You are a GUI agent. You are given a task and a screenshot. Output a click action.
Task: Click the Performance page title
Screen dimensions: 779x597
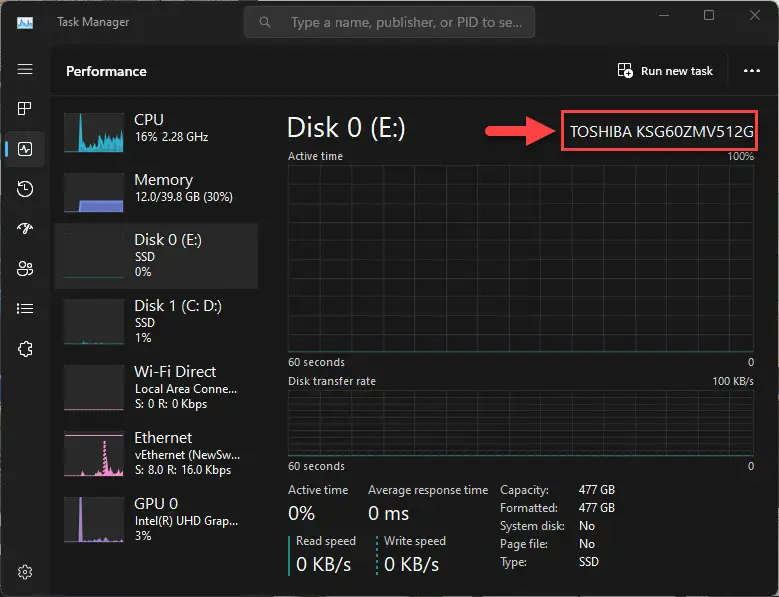(x=106, y=71)
